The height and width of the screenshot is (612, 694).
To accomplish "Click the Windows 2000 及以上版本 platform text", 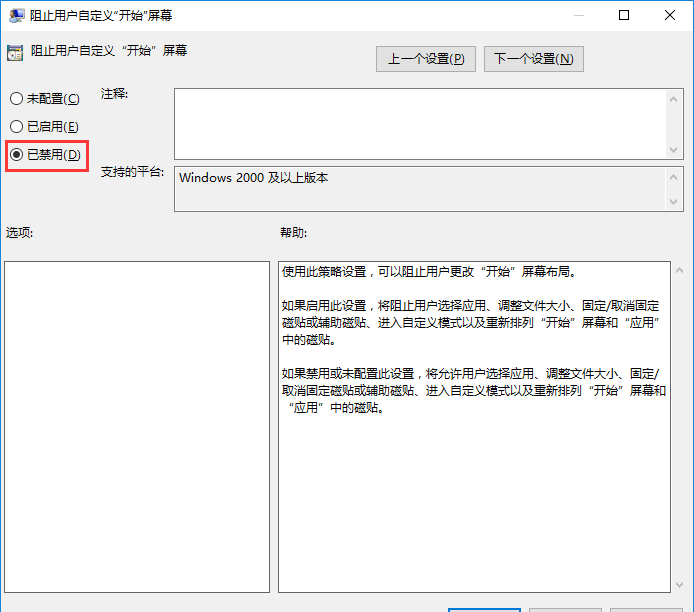I will [254, 178].
